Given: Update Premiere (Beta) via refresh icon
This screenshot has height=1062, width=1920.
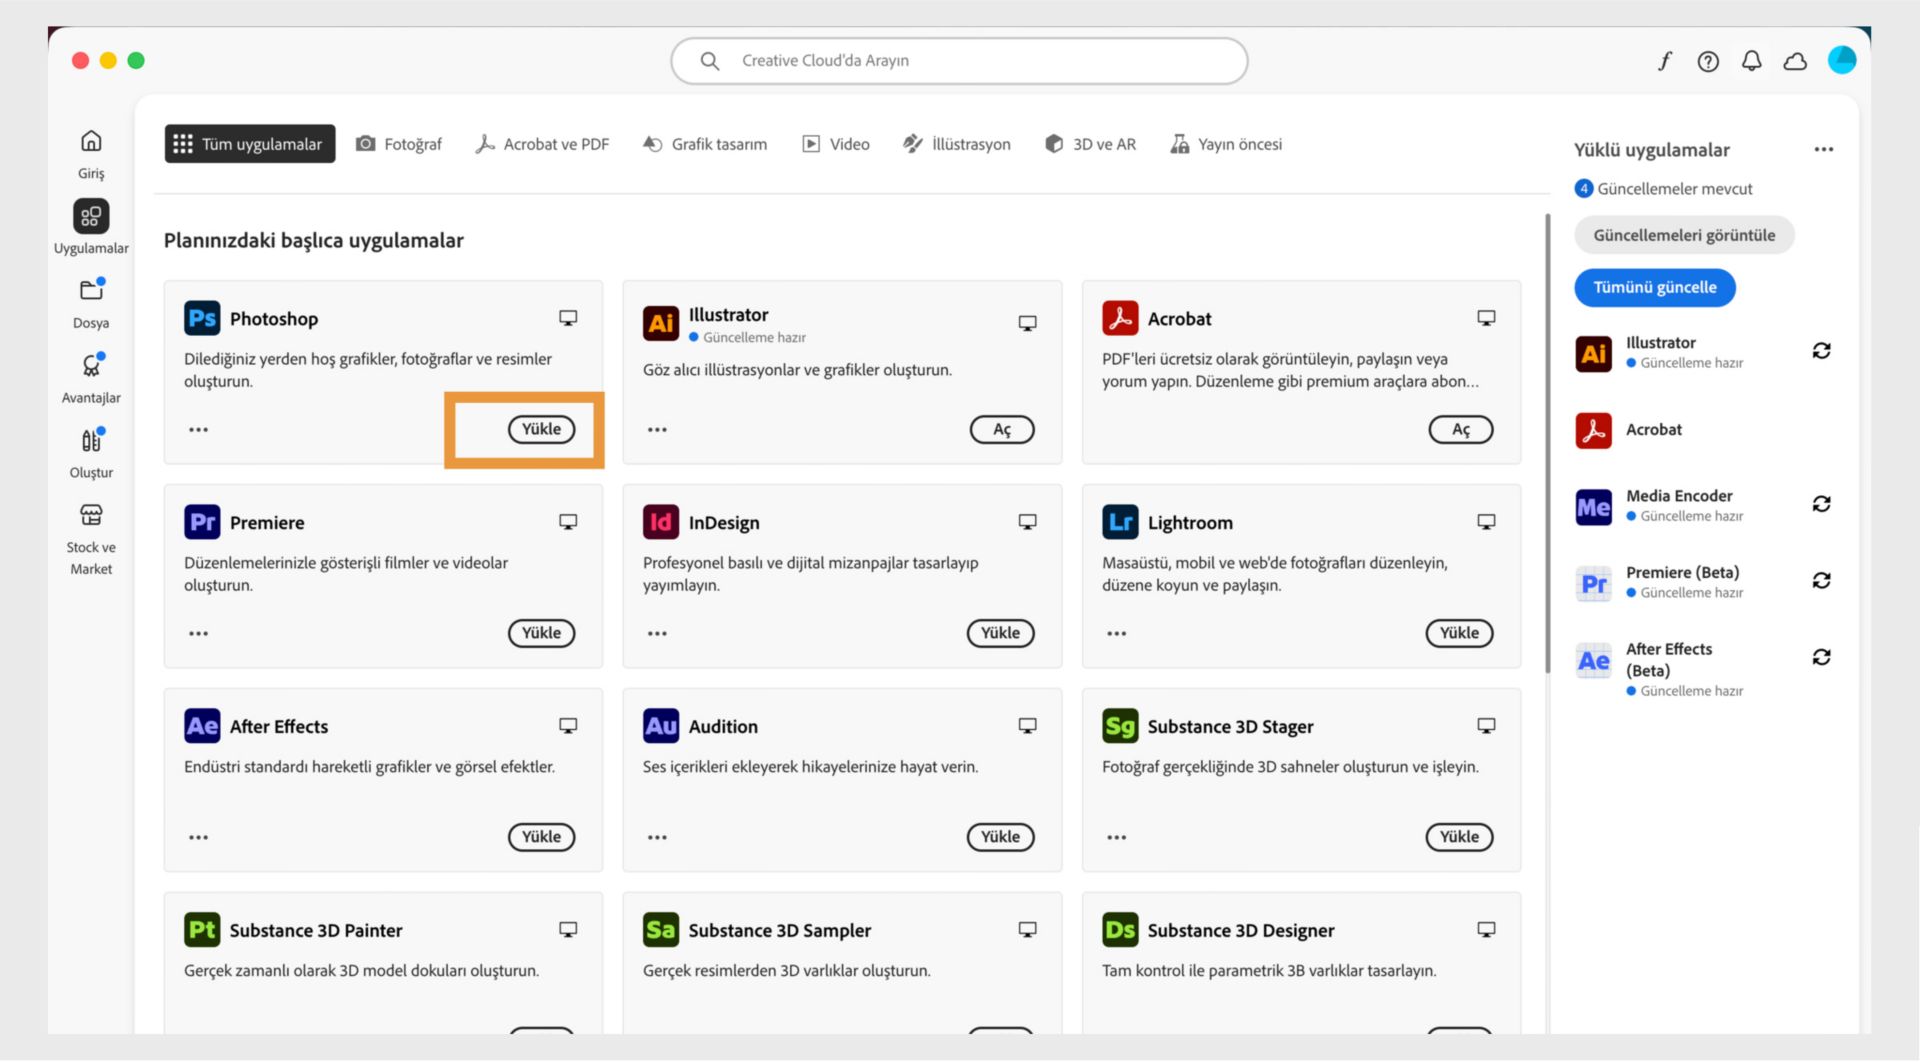Looking at the screenshot, I should click(x=1822, y=581).
